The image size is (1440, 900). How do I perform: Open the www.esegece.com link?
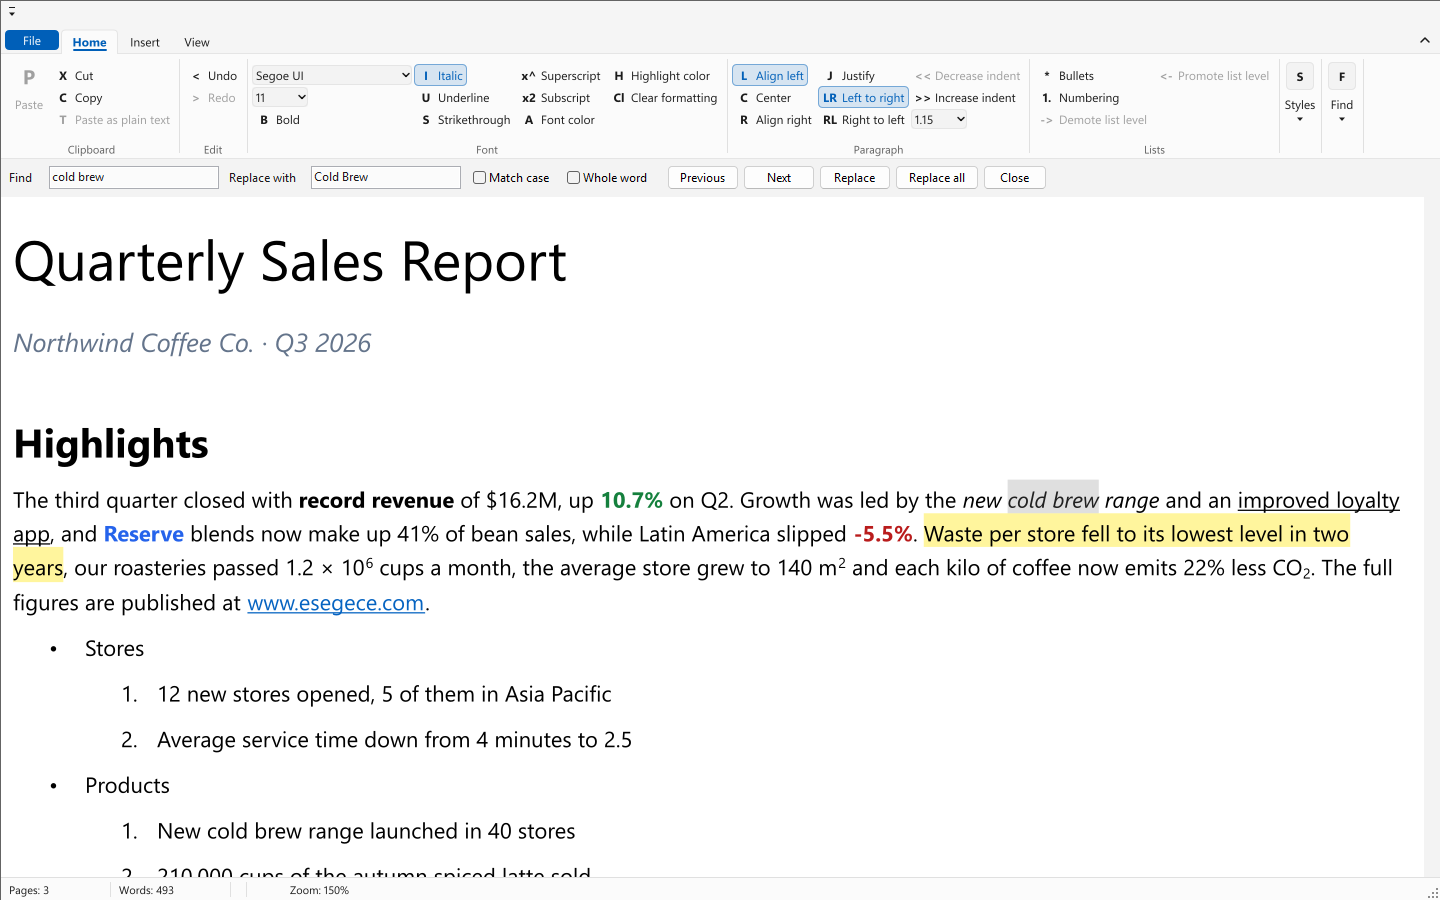pyautogui.click(x=336, y=603)
